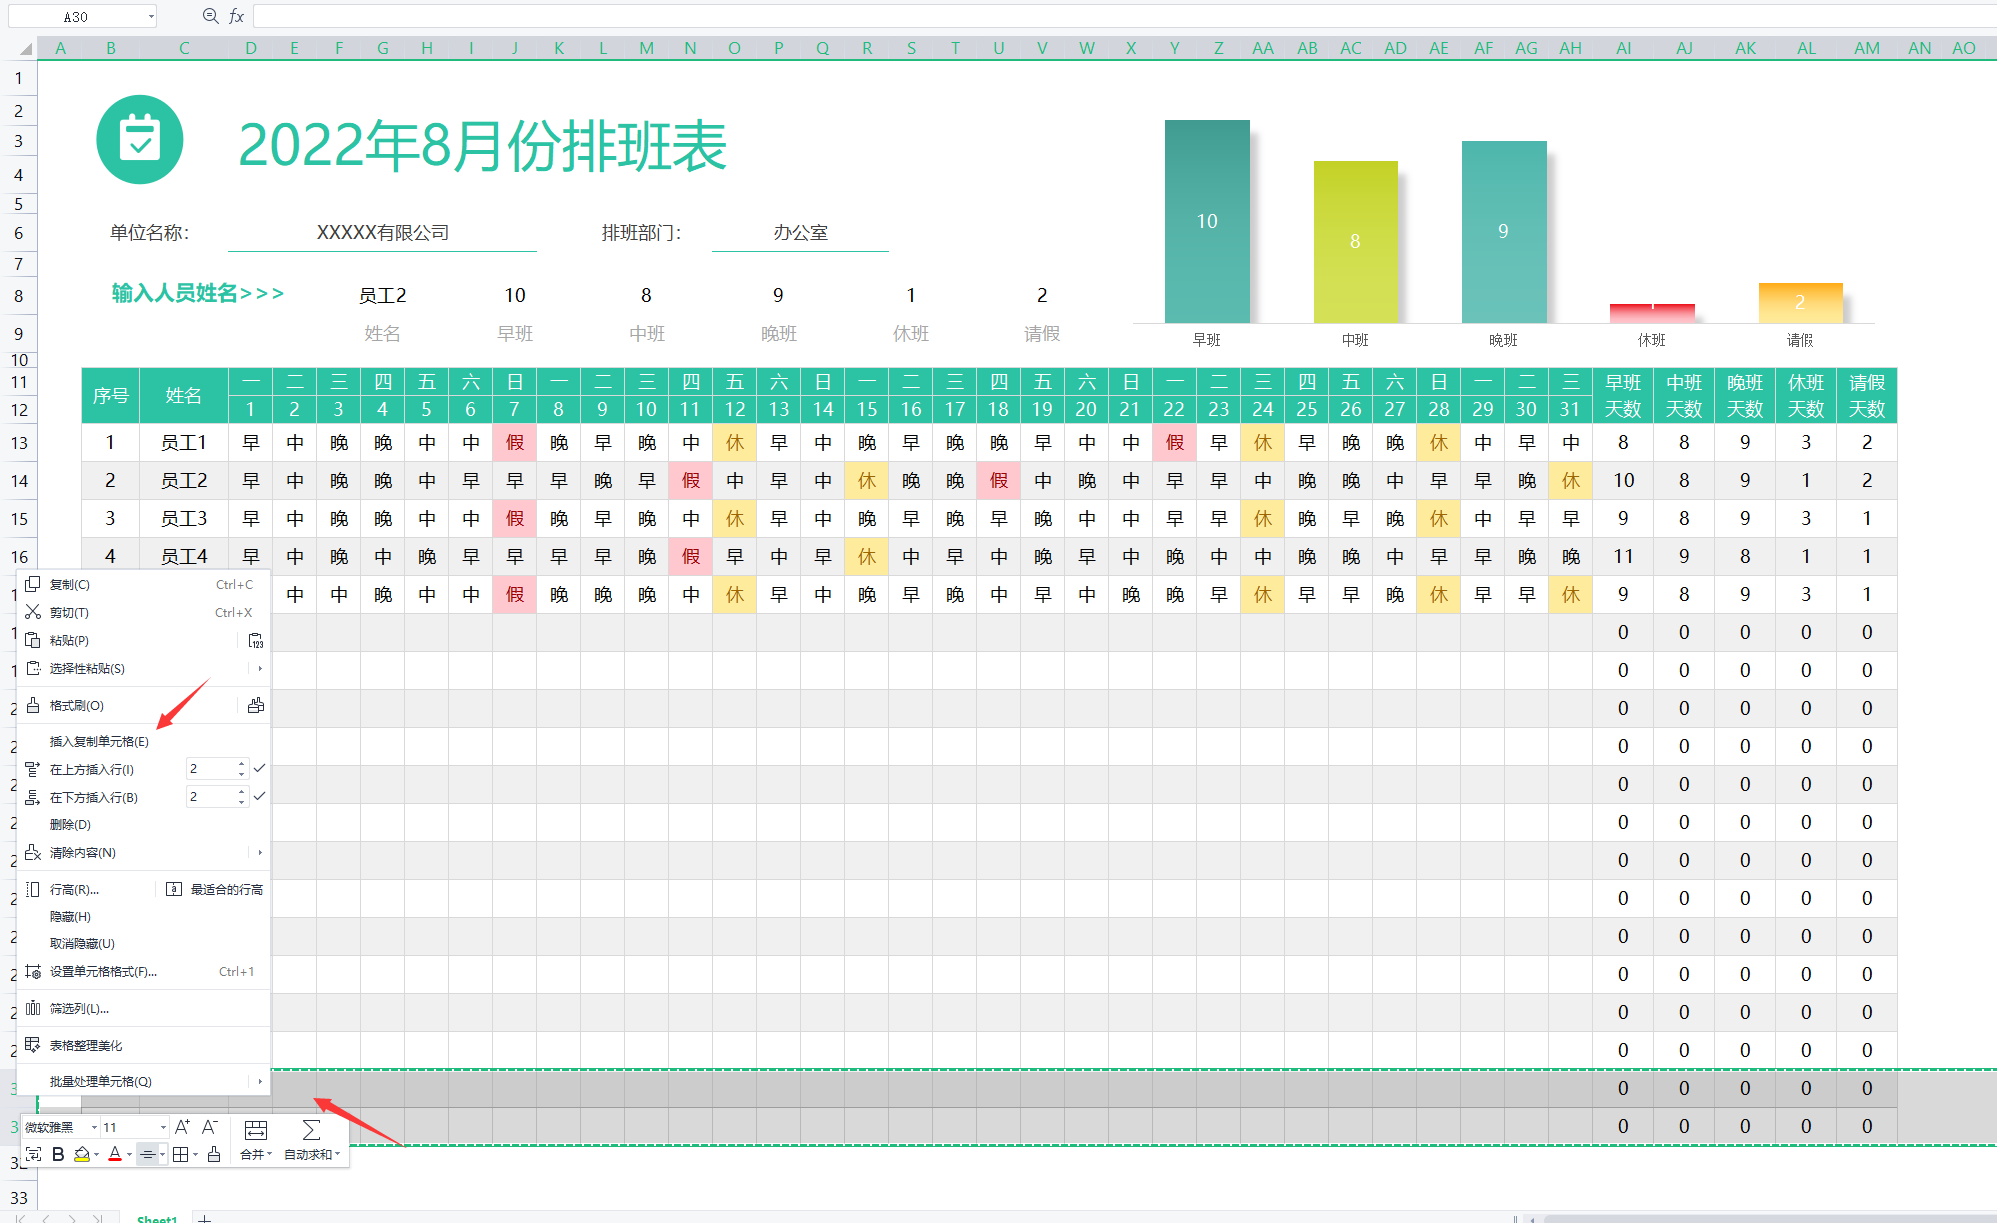Open the font size 11 dropdown

pos(163,1128)
